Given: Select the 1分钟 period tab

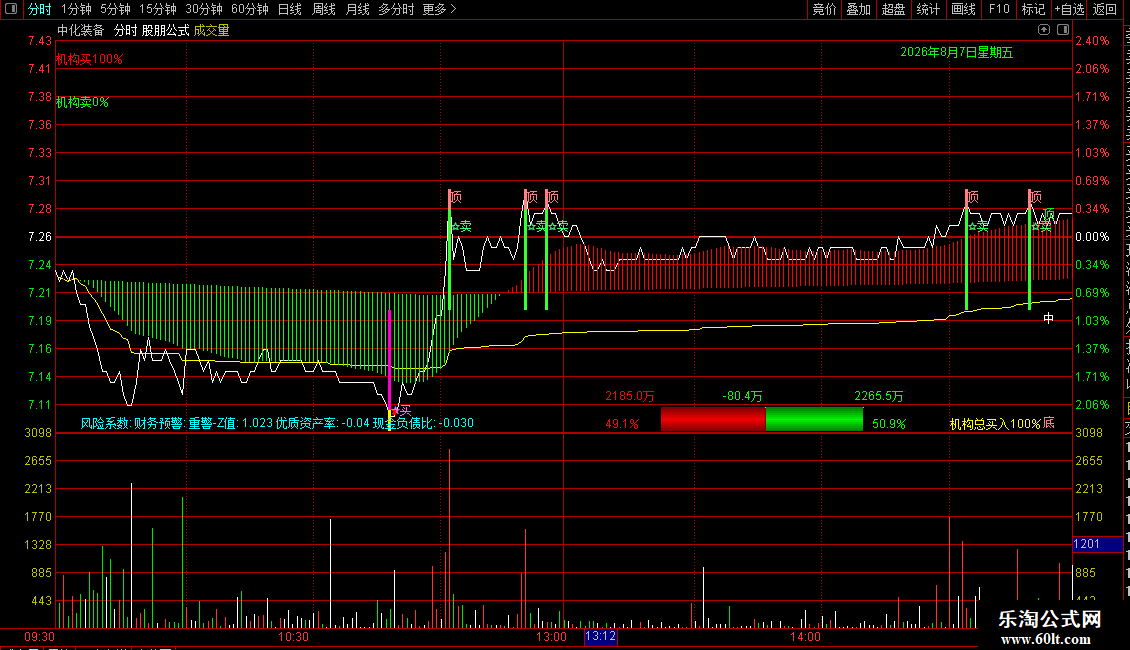Looking at the screenshot, I should click(x=76, y=9).
